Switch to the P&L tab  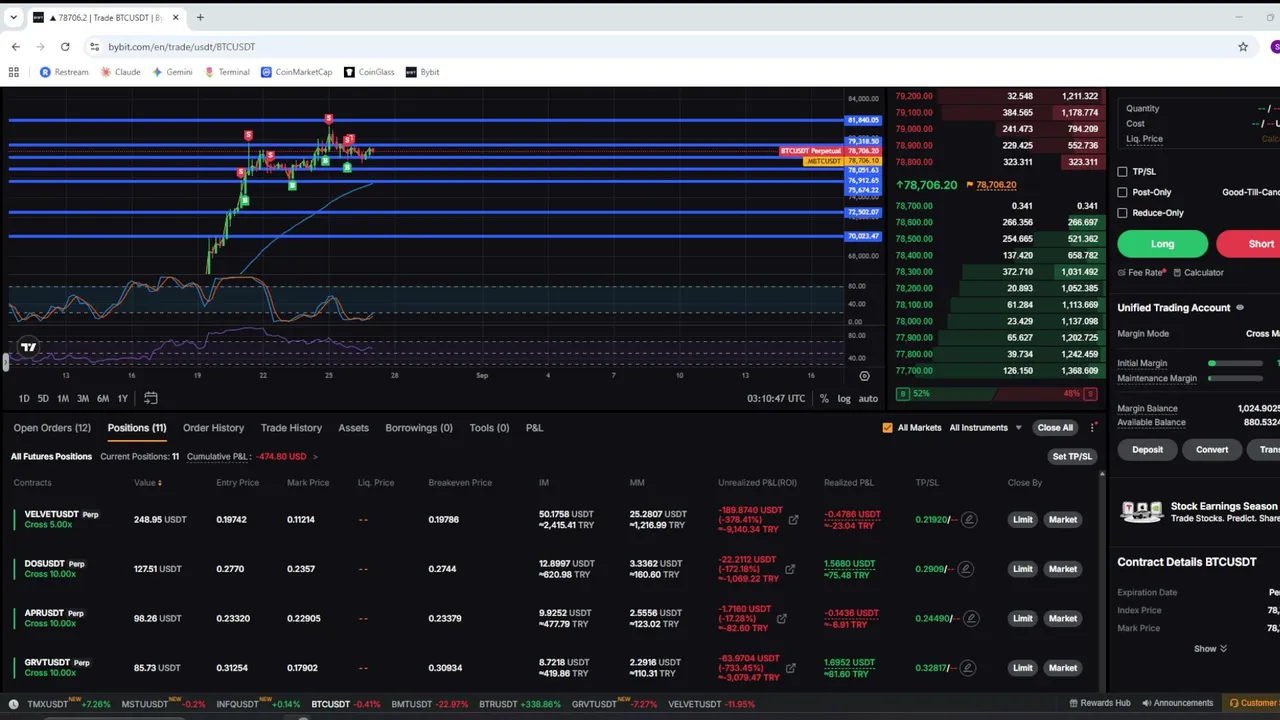534,428
